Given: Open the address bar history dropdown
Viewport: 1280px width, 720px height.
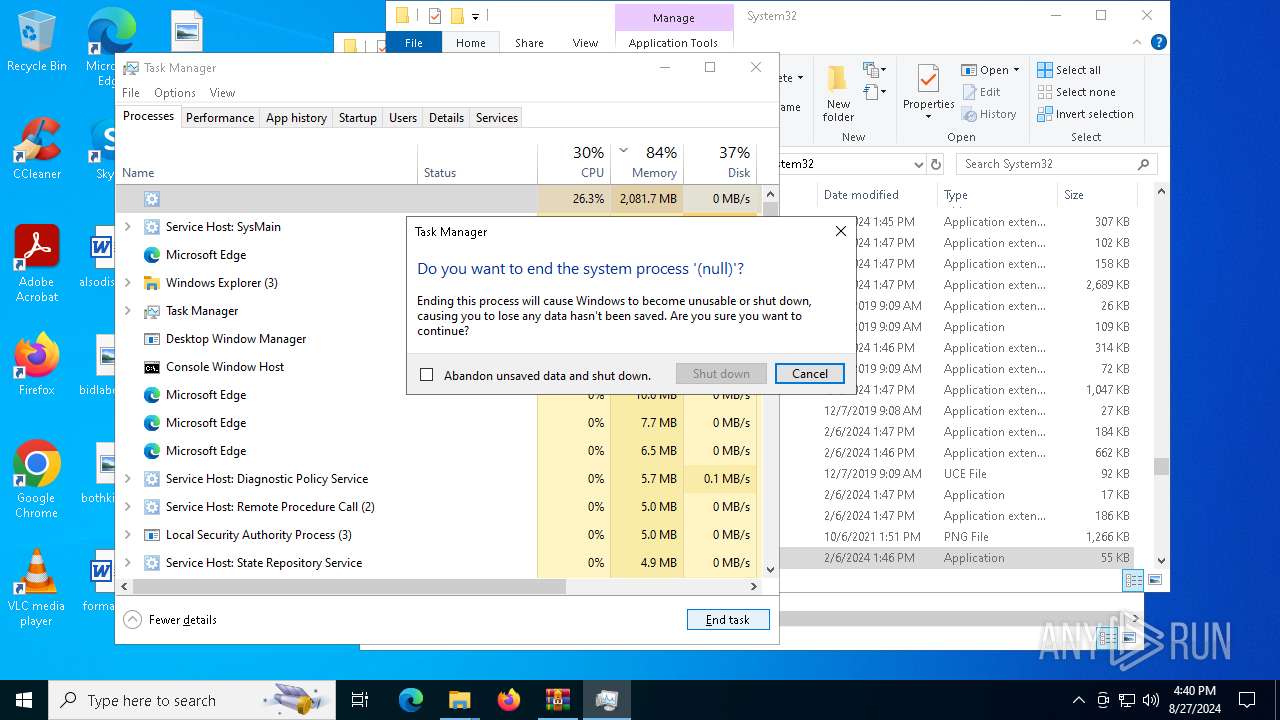Looking at the screenshot, I should (918, 164).
